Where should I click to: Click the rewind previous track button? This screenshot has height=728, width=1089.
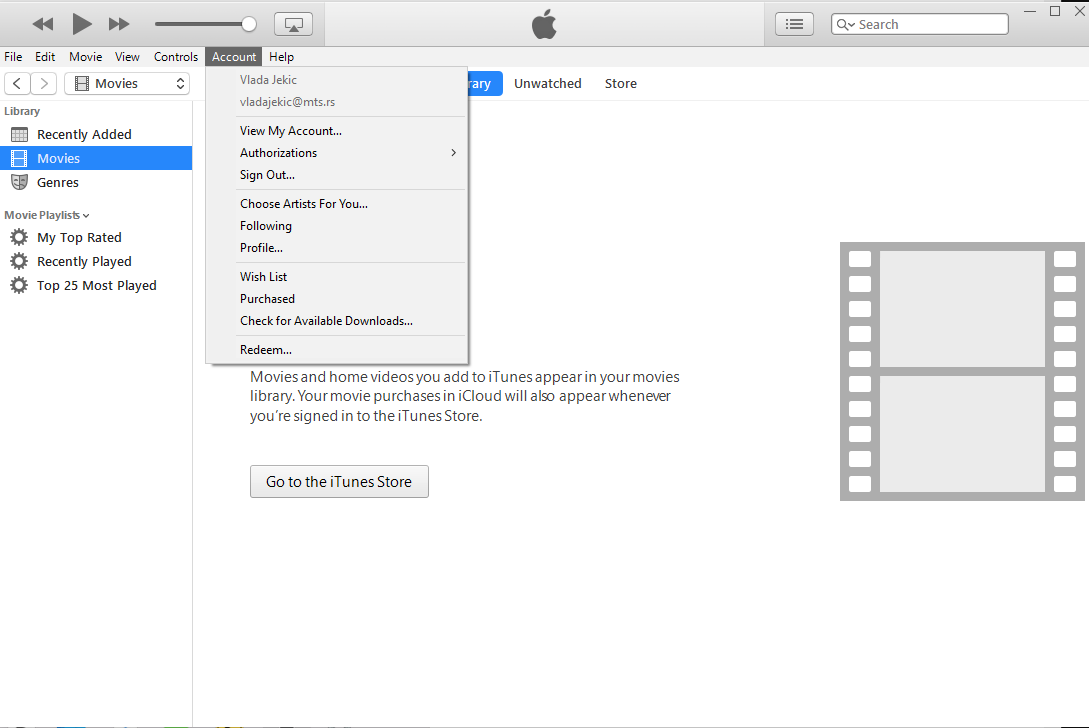42,24
